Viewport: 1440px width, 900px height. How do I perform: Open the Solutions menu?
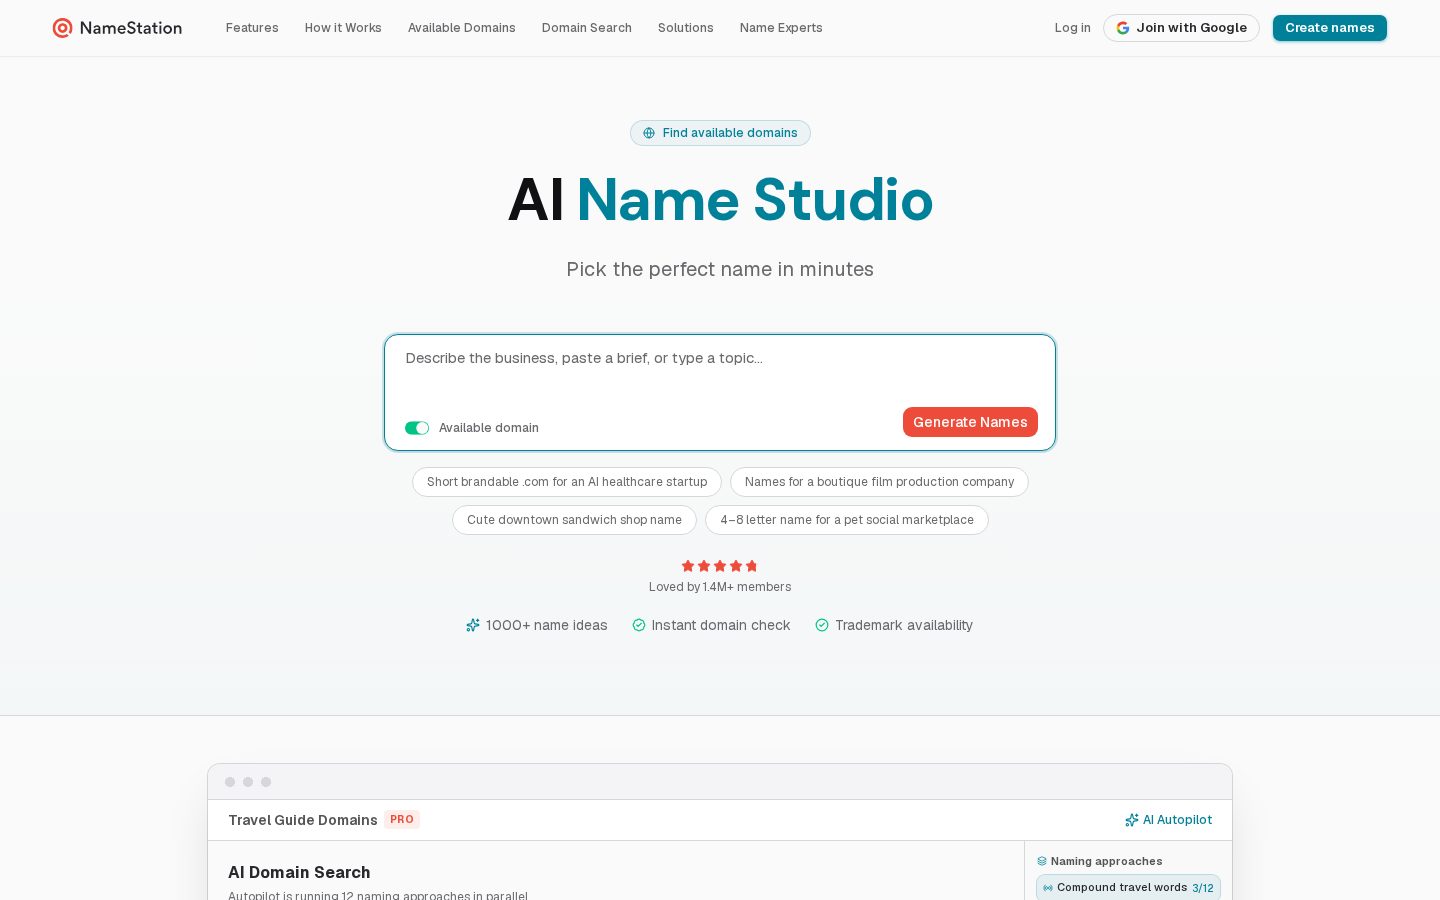[x=686, y=28]
